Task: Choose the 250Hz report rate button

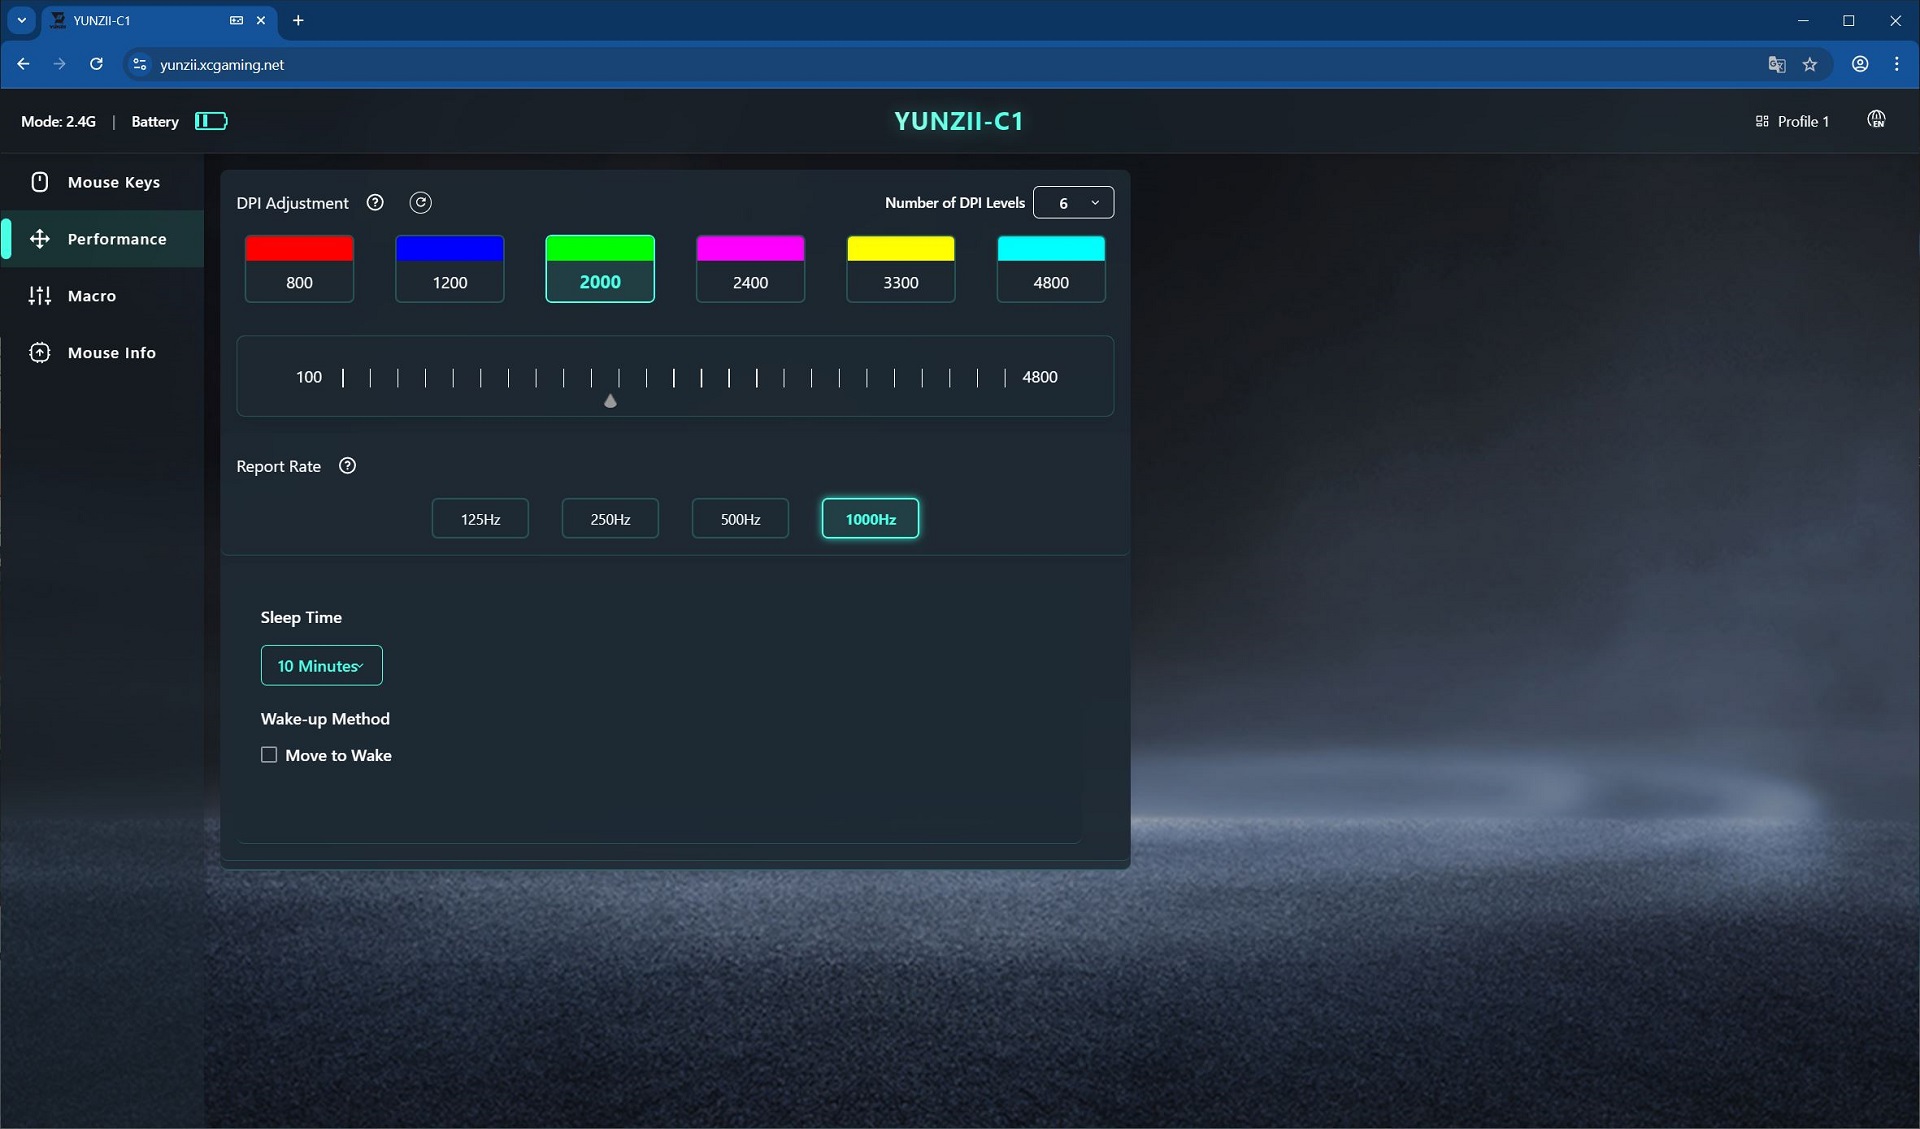Action: 610,518
